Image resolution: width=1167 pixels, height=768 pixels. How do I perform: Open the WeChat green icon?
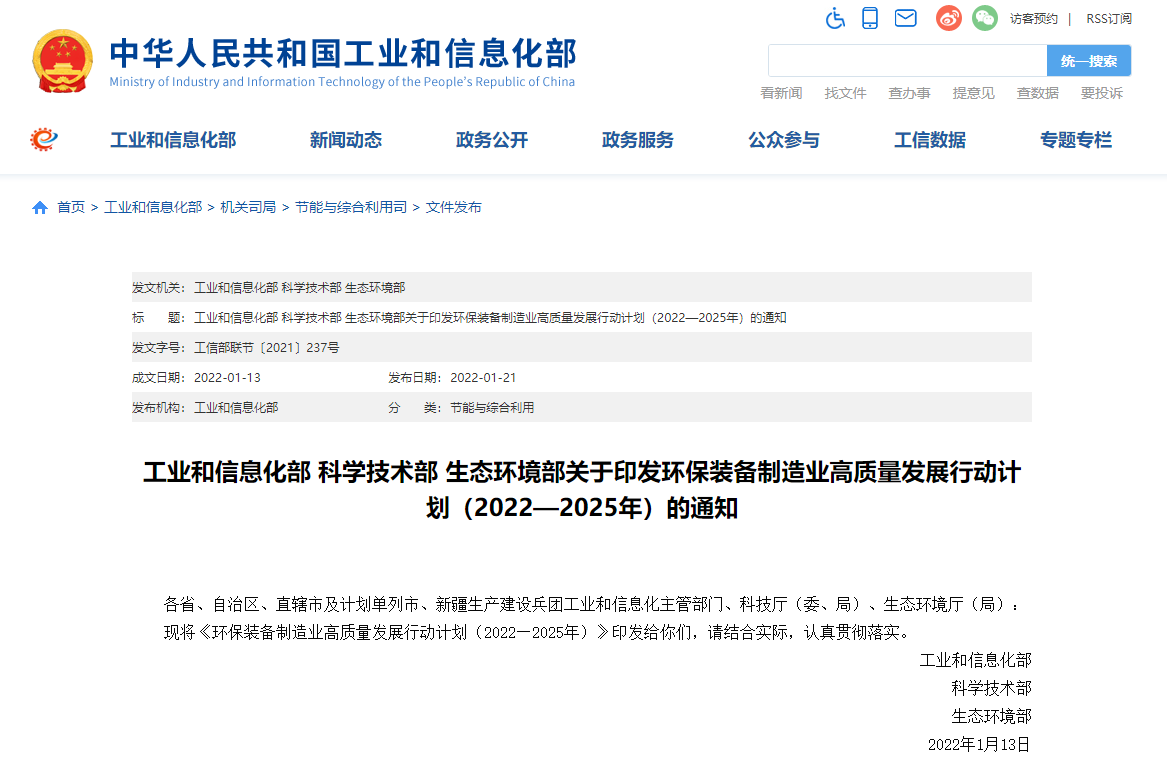[x=985, y=18]
